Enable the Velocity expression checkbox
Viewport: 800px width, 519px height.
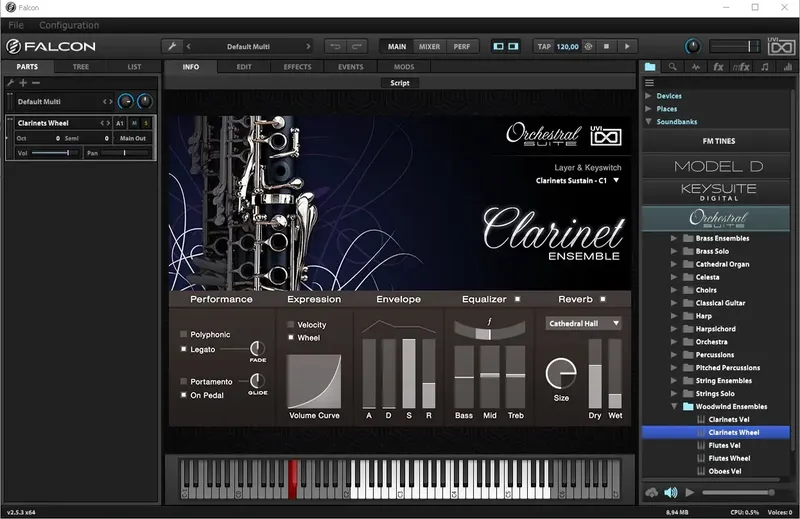(291, 325)
